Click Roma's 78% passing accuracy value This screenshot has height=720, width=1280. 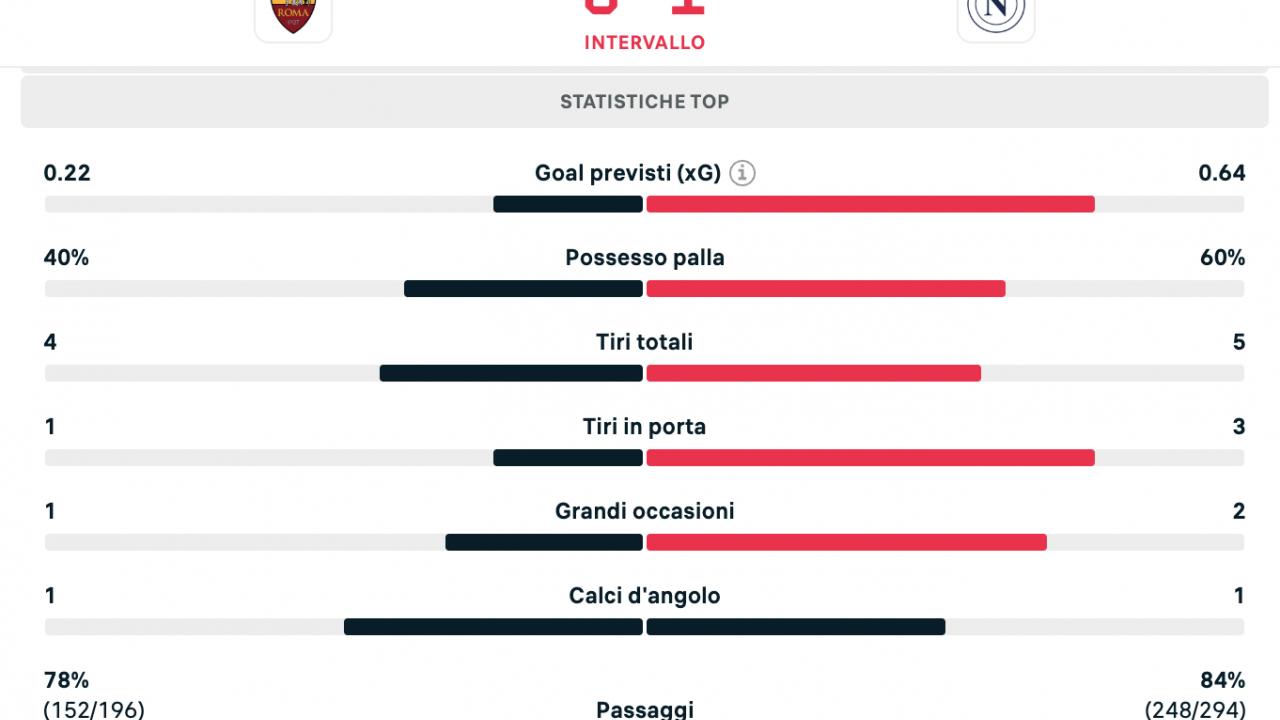66,680
